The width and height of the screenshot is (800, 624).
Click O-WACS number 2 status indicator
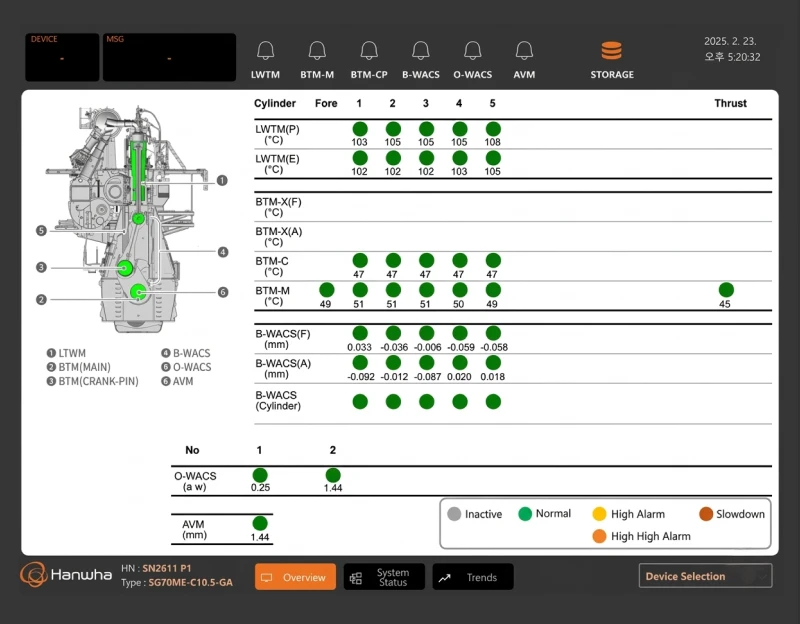[333, 475]
